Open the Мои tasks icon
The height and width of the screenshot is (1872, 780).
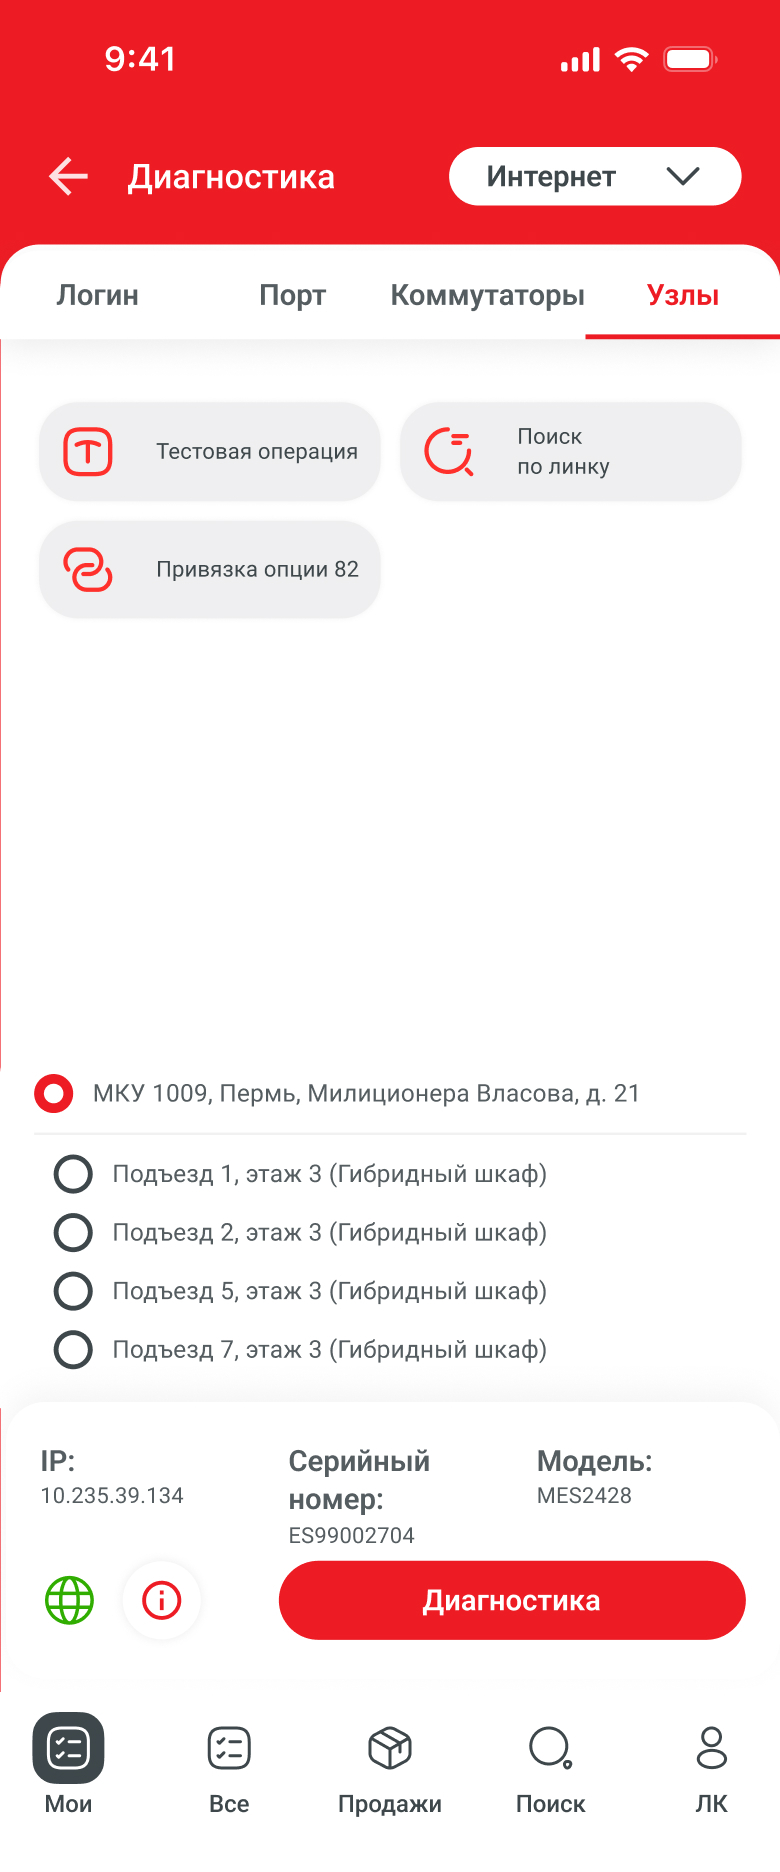pos(68,1749)
